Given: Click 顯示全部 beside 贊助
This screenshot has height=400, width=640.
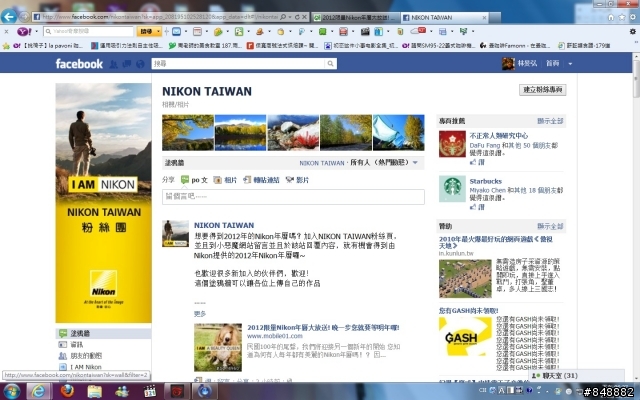Looking at the screenshot, I should 550,226.
